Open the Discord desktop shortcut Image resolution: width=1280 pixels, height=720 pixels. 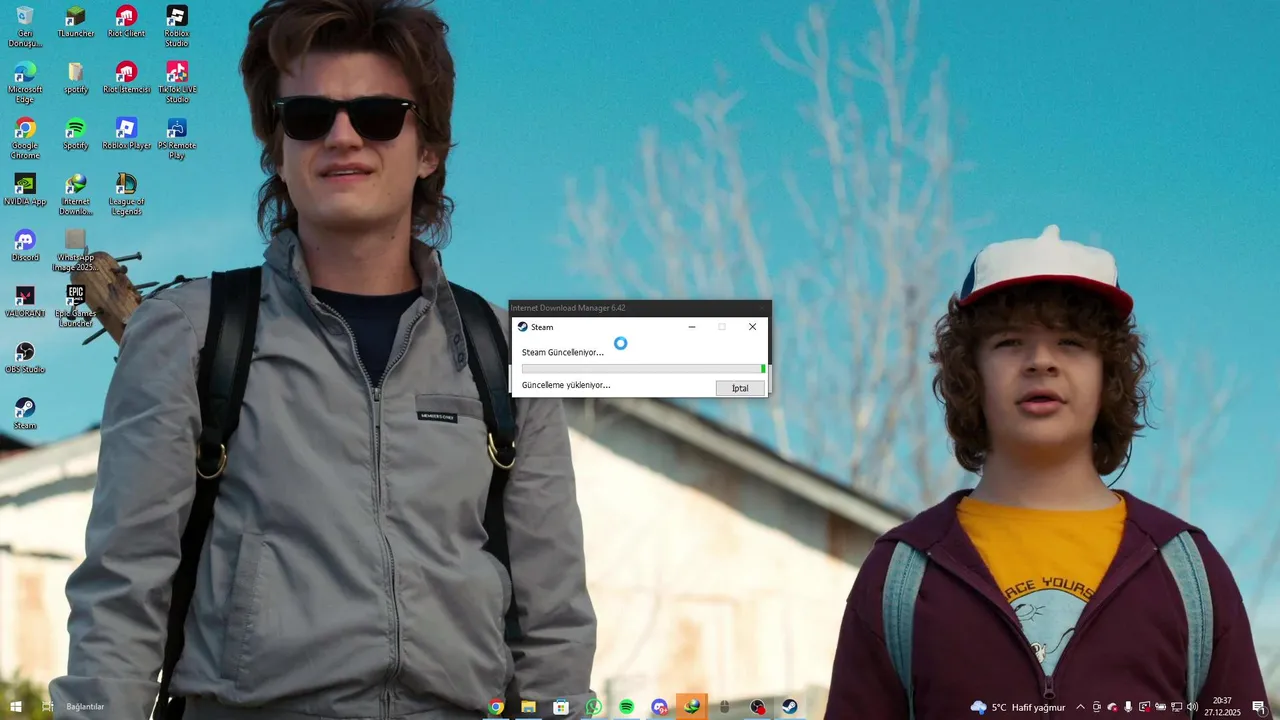coord(25,246)
